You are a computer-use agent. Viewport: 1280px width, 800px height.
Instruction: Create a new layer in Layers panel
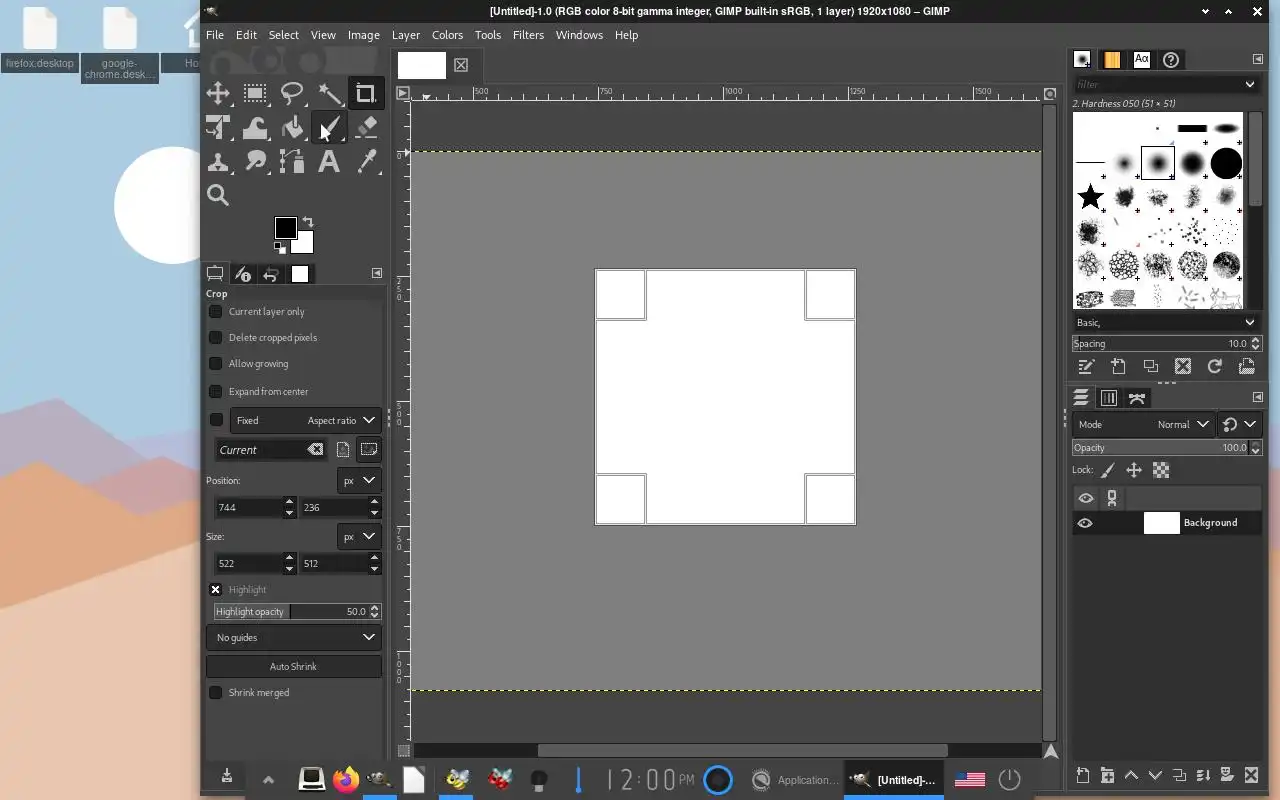1083,775
